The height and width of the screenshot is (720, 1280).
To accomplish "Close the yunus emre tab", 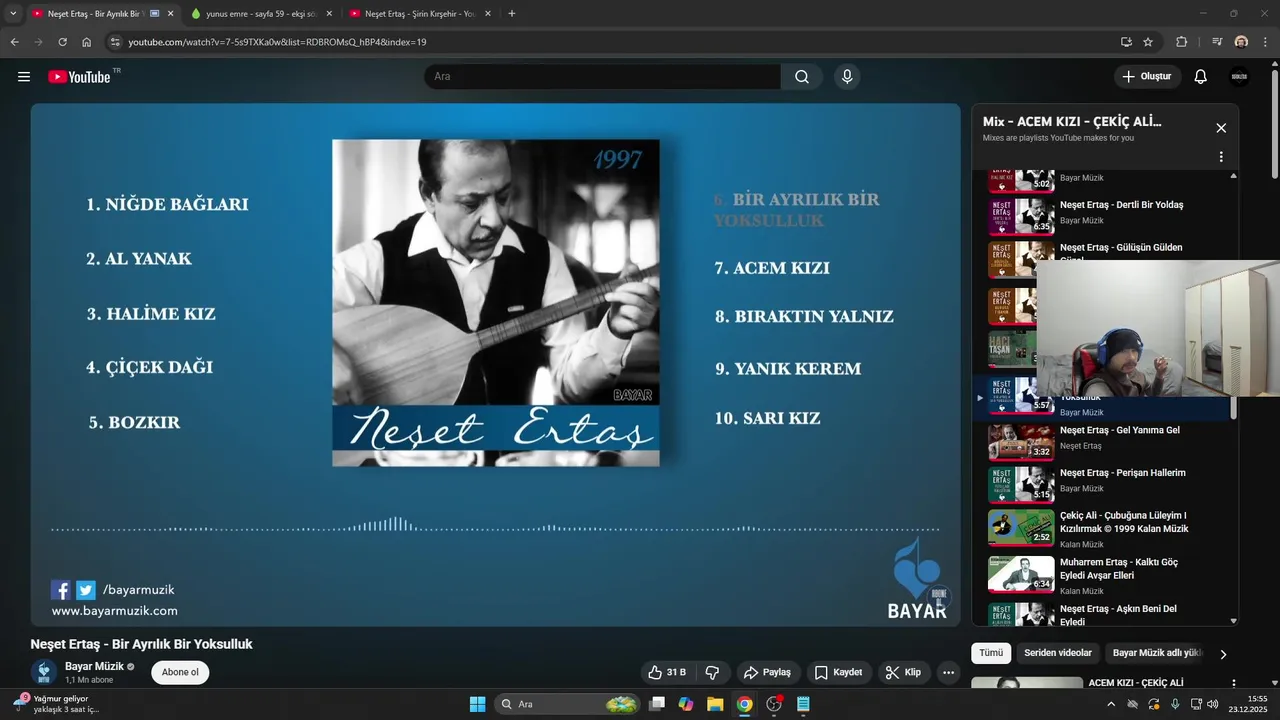I will 329,14.
